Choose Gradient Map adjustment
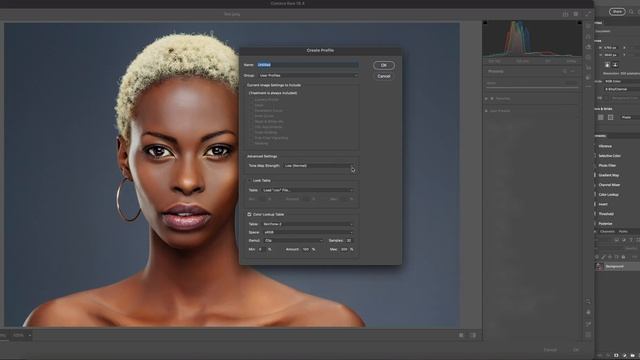This screenshot has width=640, height=360. pos(609,175)
